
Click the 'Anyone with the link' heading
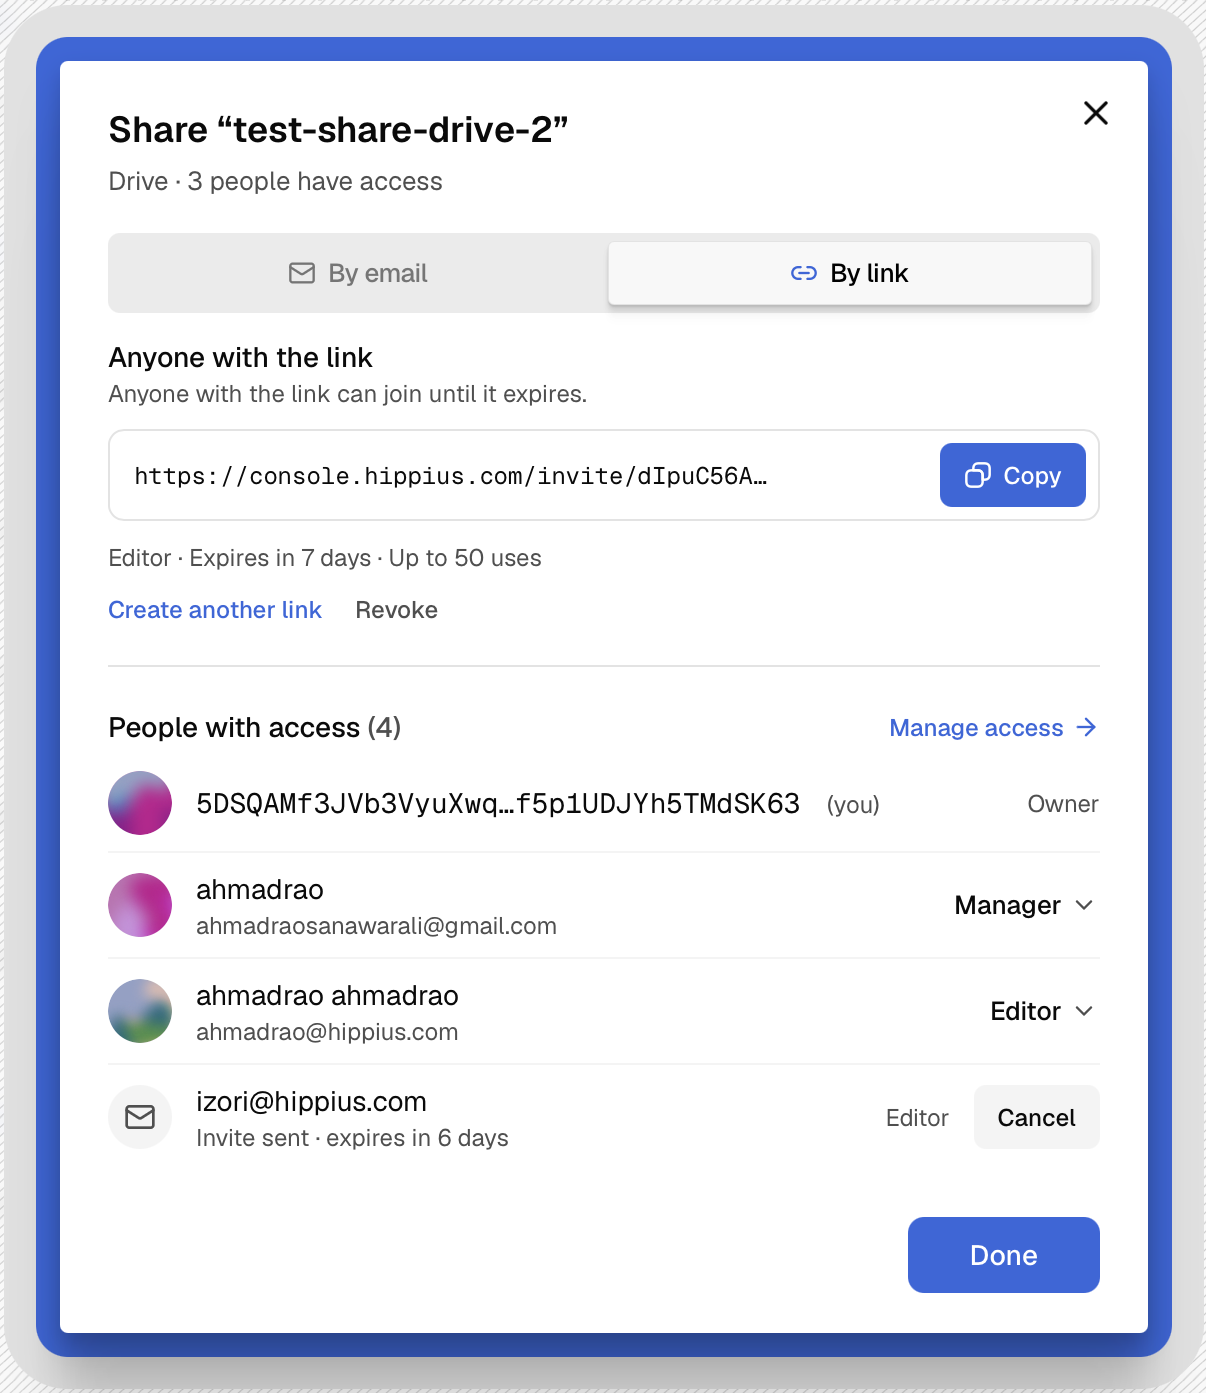240,357
